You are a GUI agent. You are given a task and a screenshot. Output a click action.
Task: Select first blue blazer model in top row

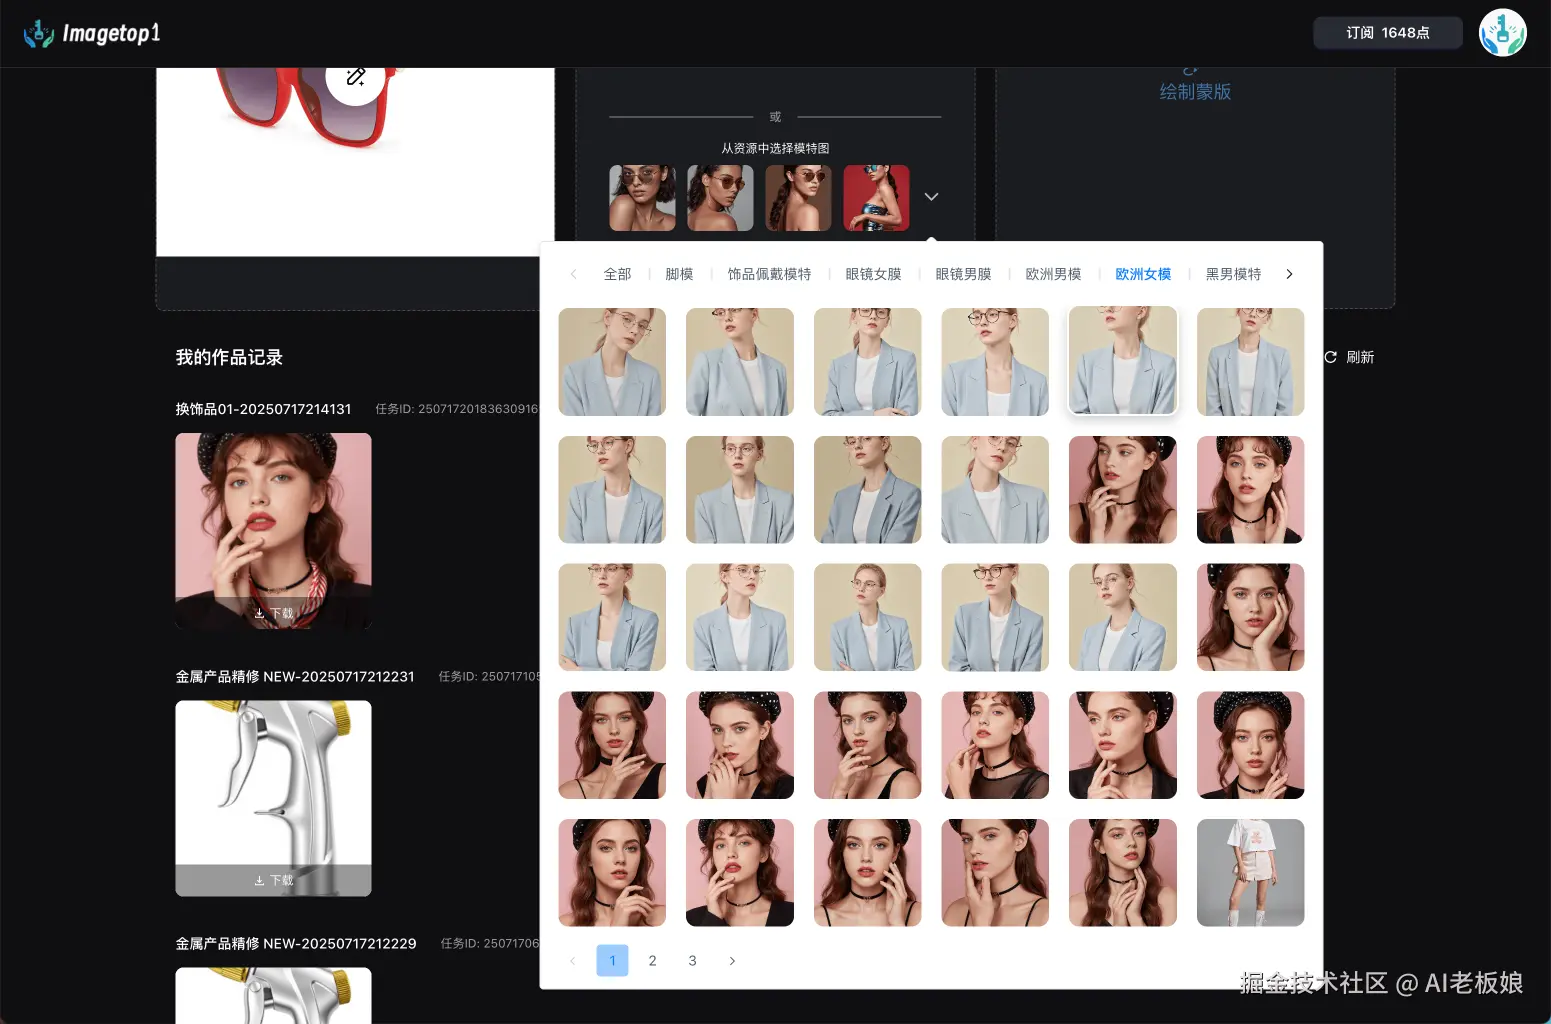(x=612, y=361)
